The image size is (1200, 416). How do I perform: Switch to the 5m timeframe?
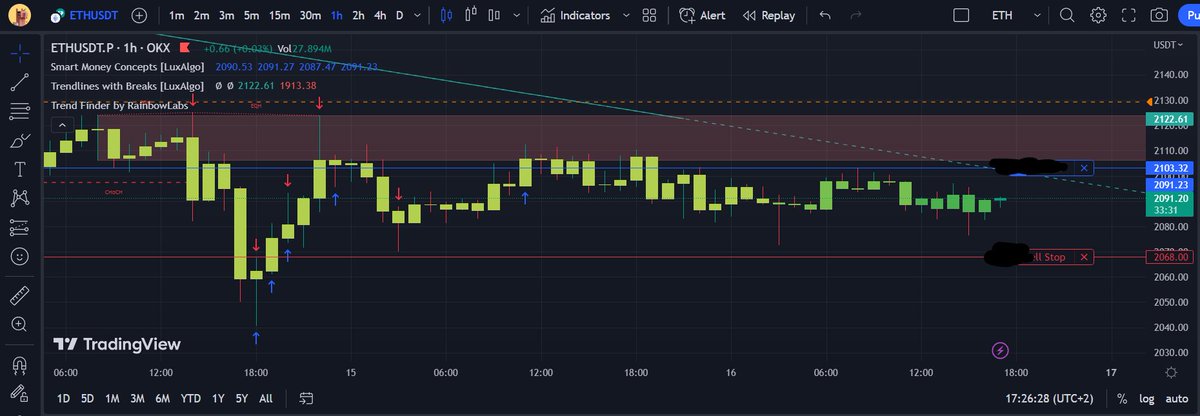click(251, 16)
